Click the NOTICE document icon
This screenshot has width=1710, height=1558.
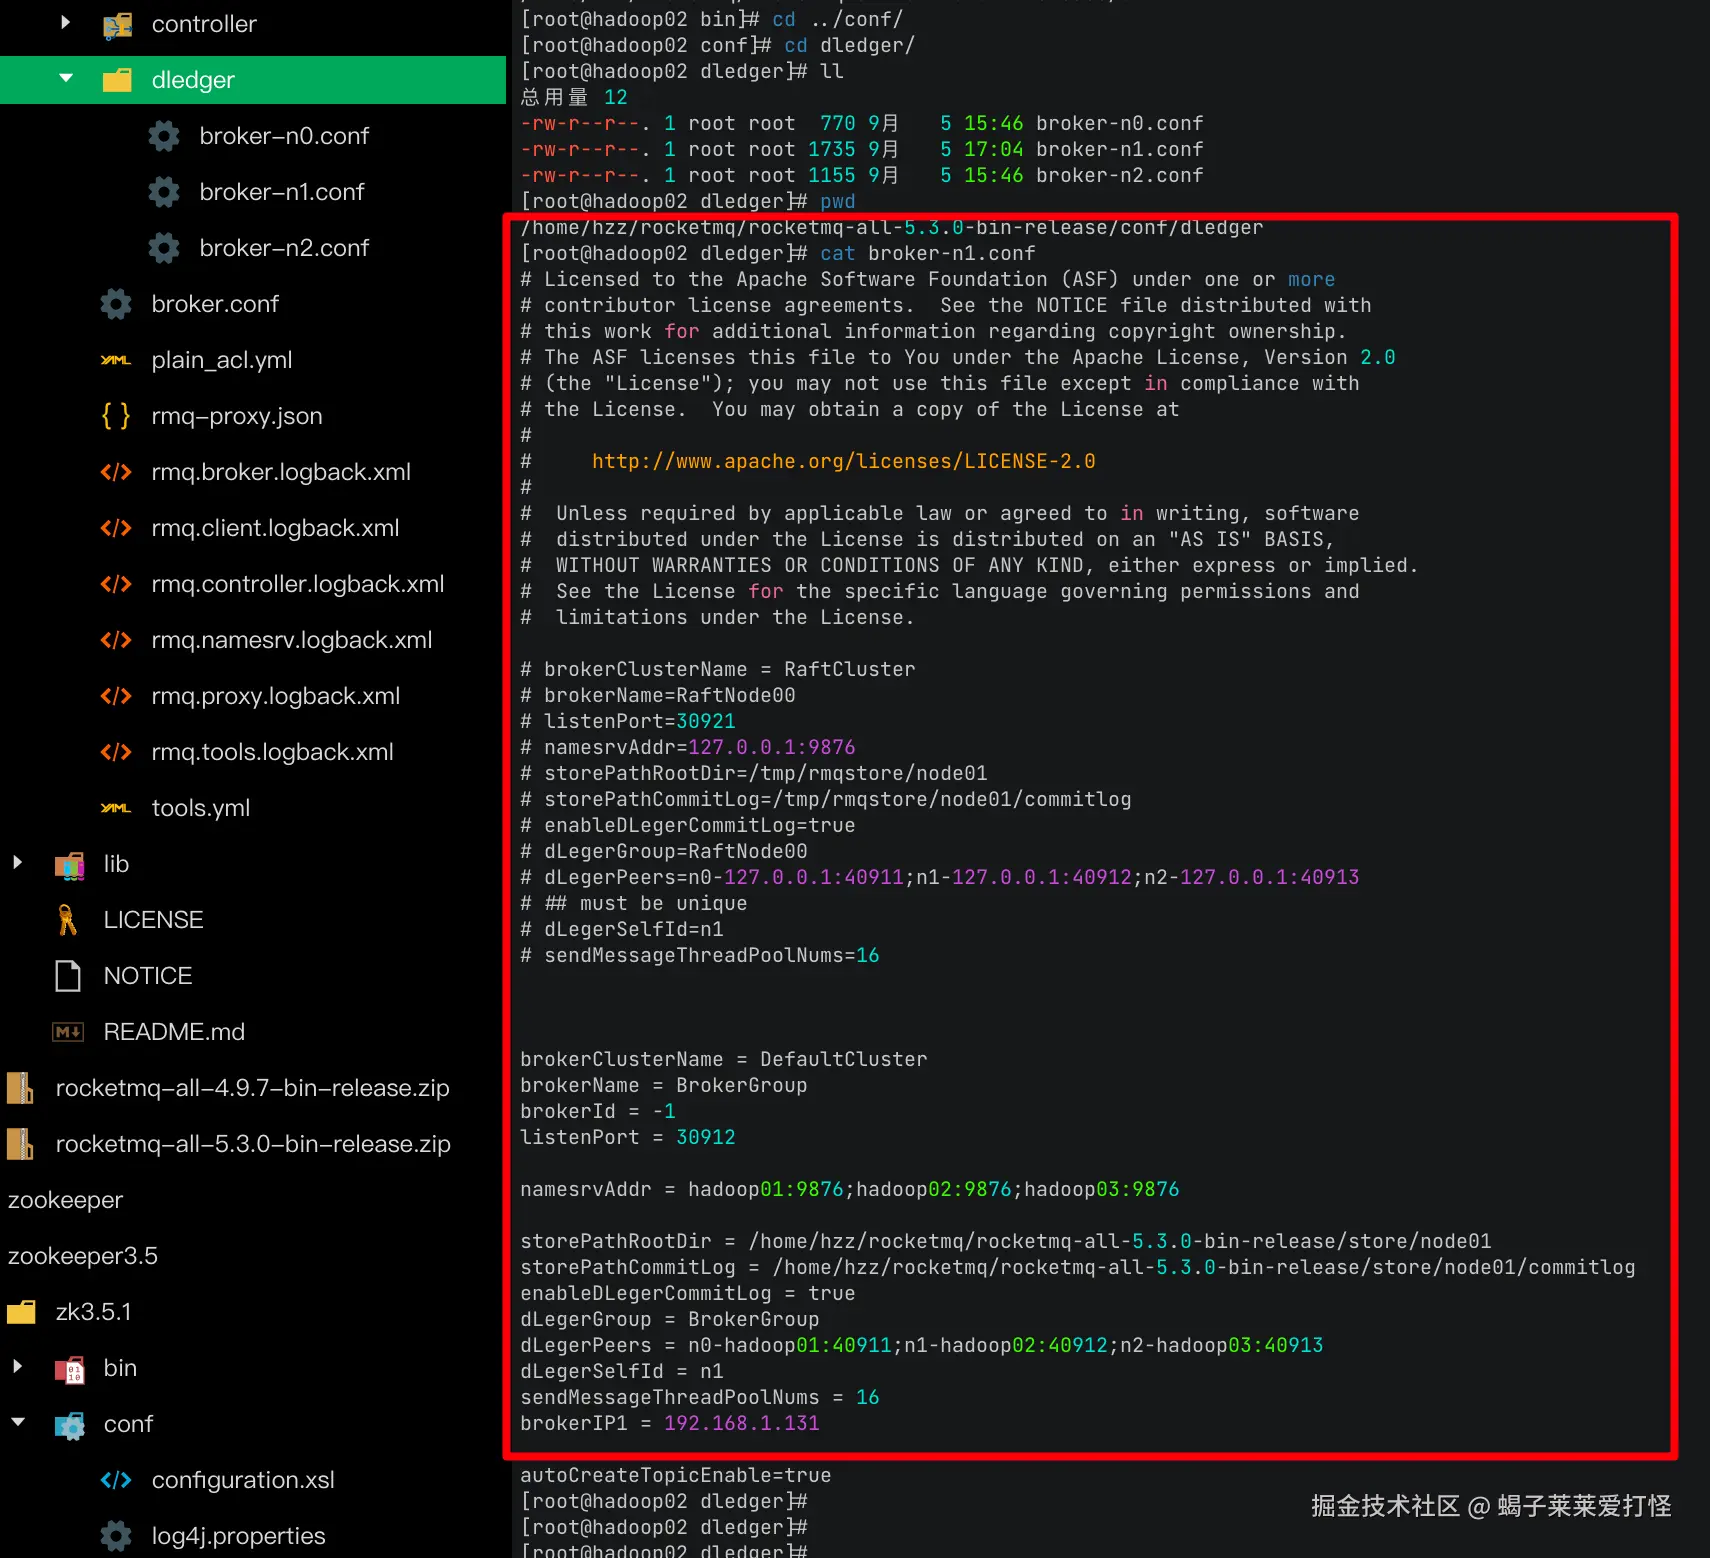point(68,976)
